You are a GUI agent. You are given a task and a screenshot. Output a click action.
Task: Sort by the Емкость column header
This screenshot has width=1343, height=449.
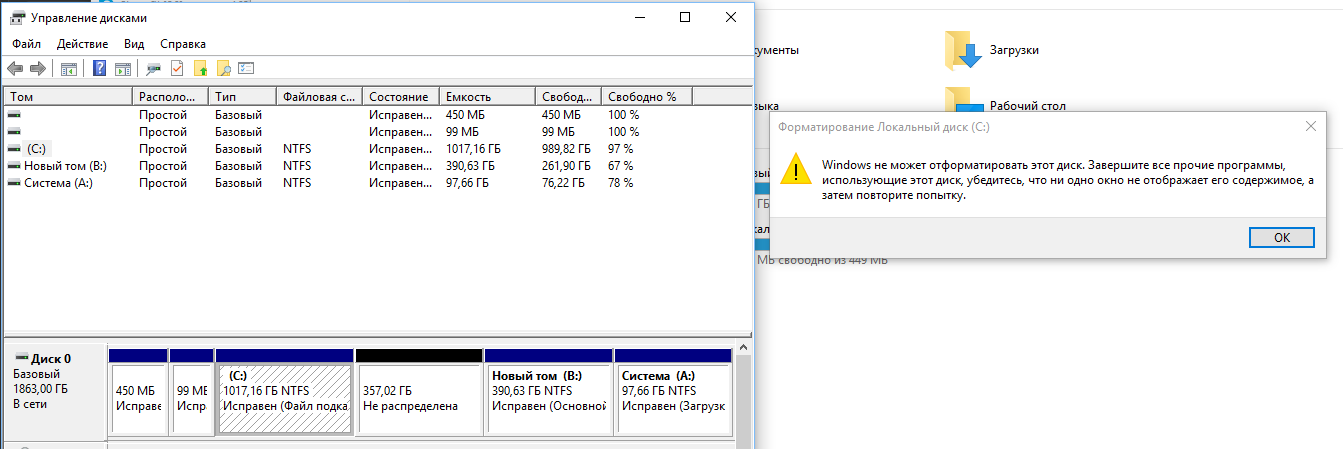488,97
